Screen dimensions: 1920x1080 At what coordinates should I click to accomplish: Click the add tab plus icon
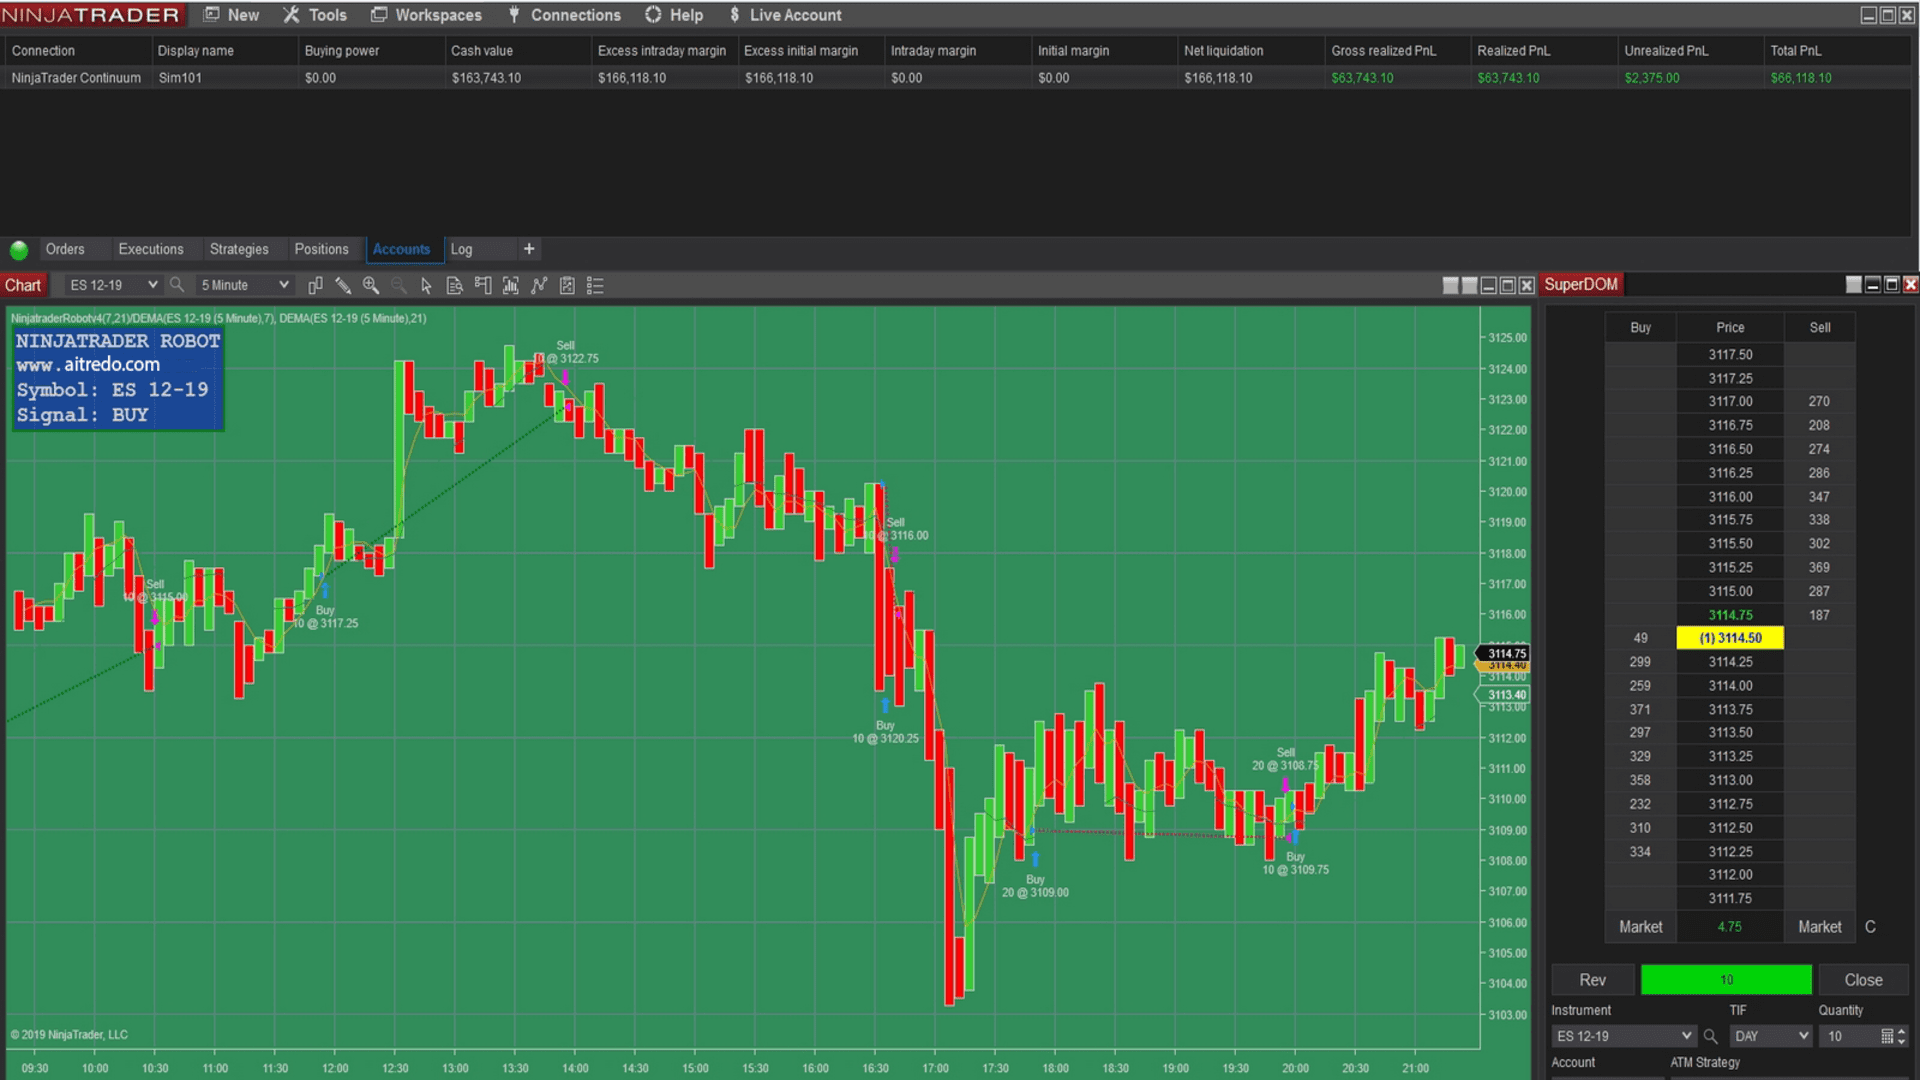[527, 249]
